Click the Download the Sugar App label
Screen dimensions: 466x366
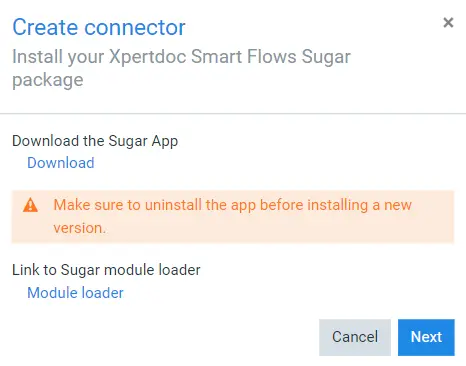coord(95,141)
